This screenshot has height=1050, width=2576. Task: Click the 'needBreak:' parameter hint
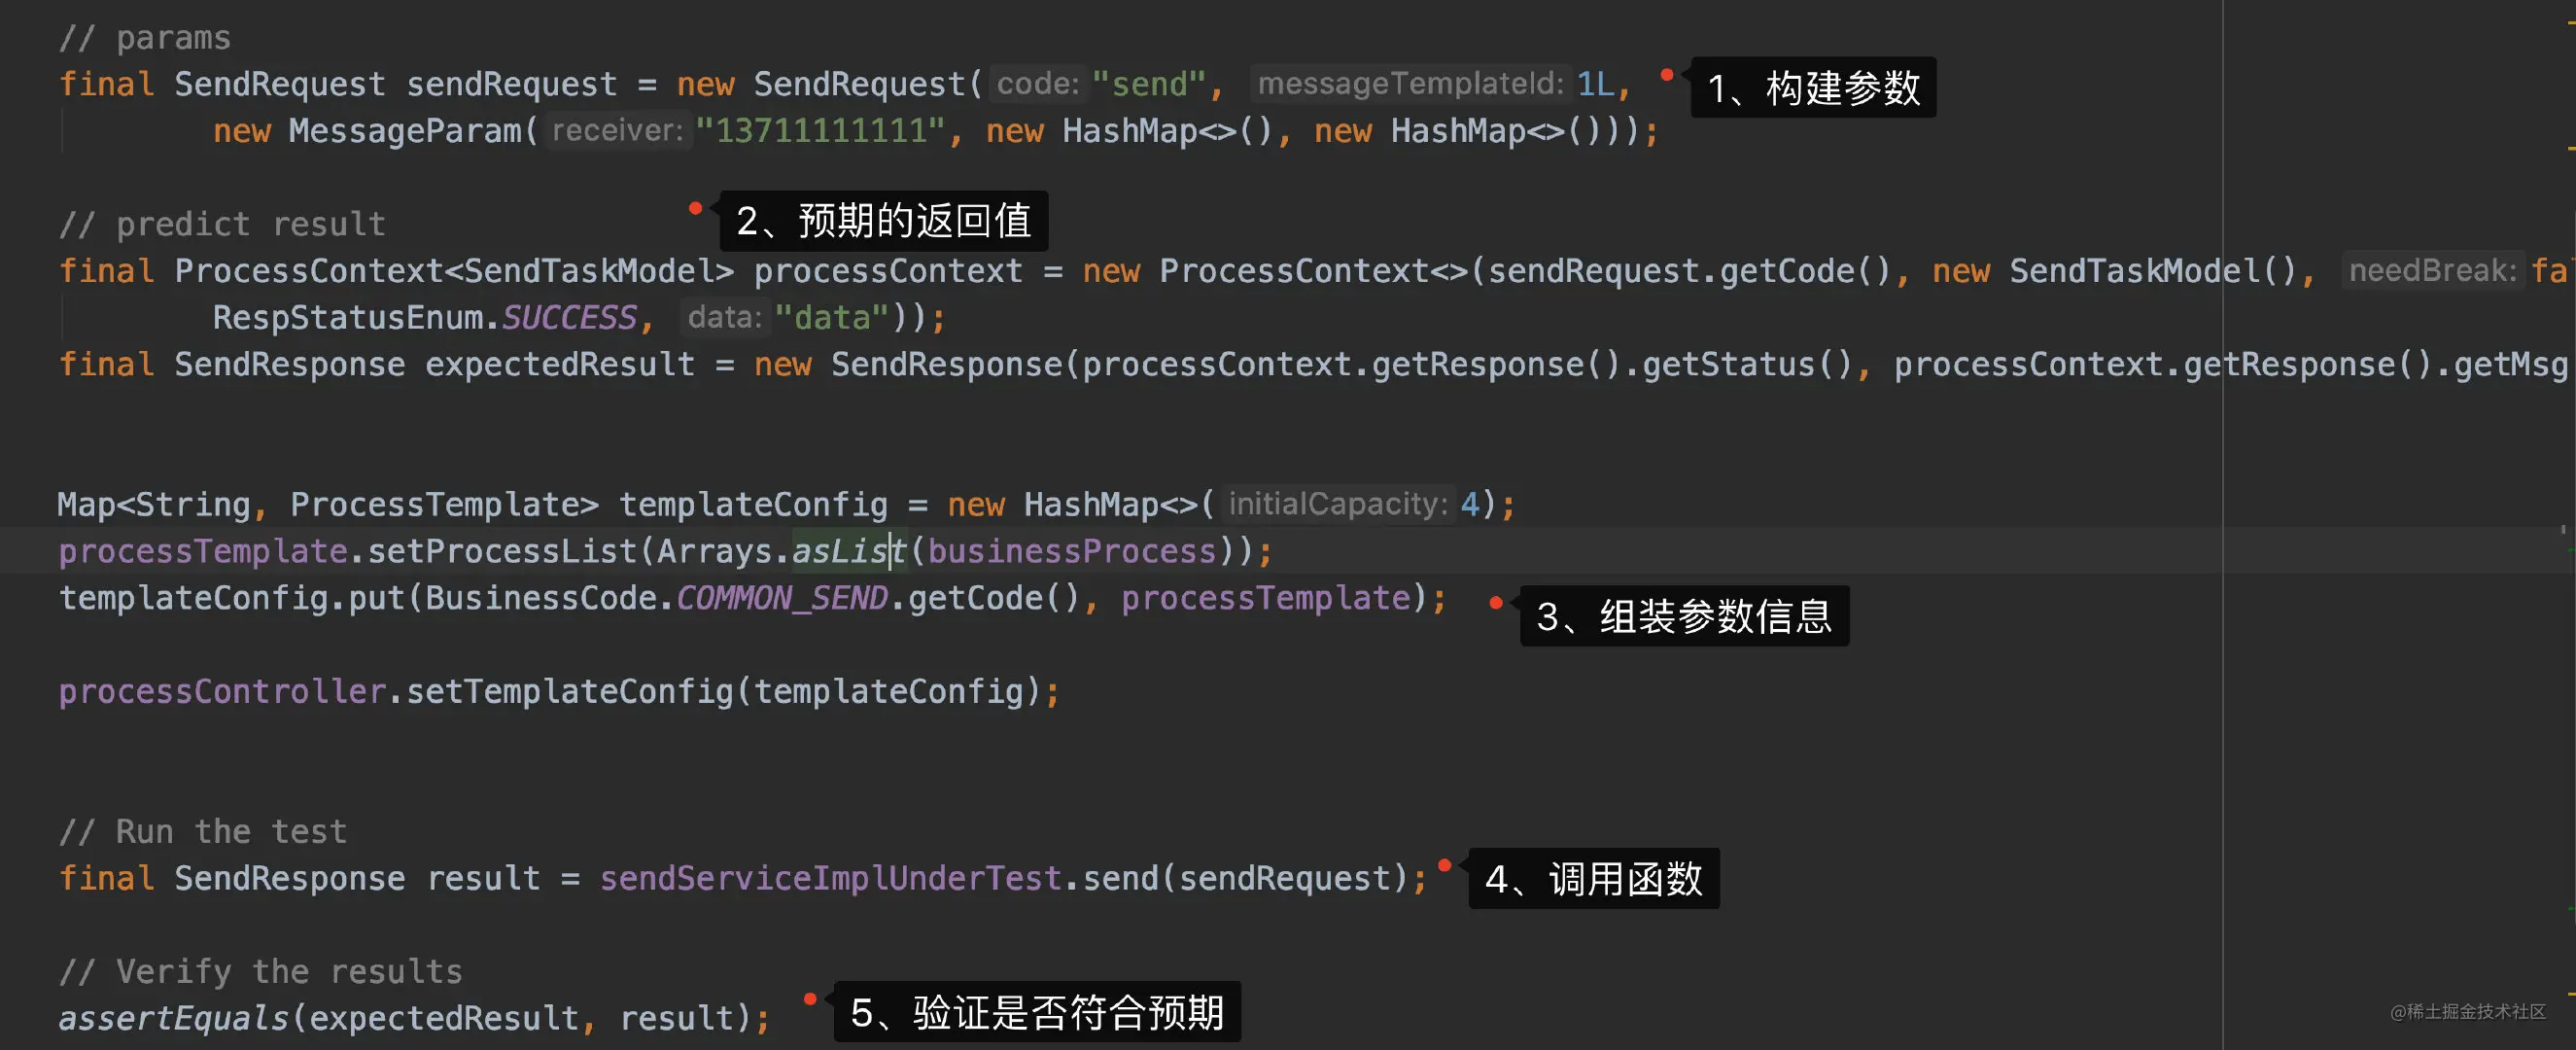coord(2431,271)
